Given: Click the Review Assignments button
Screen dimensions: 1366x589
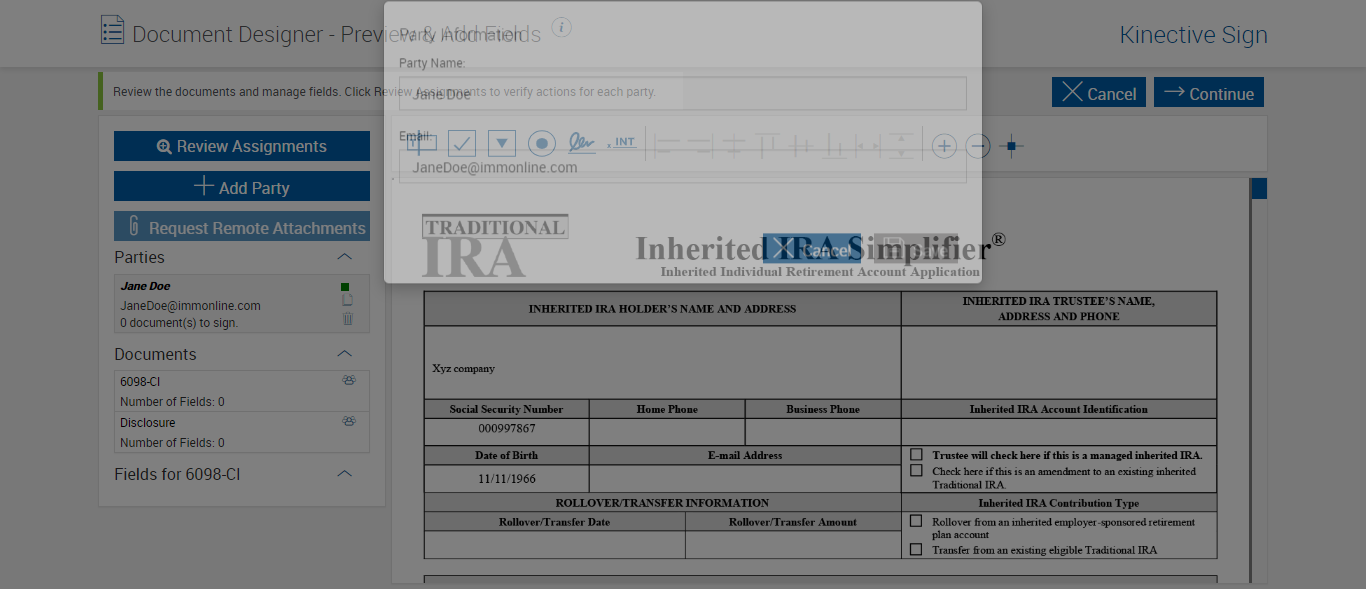Looking at the screenshot, I should [242, 146].
